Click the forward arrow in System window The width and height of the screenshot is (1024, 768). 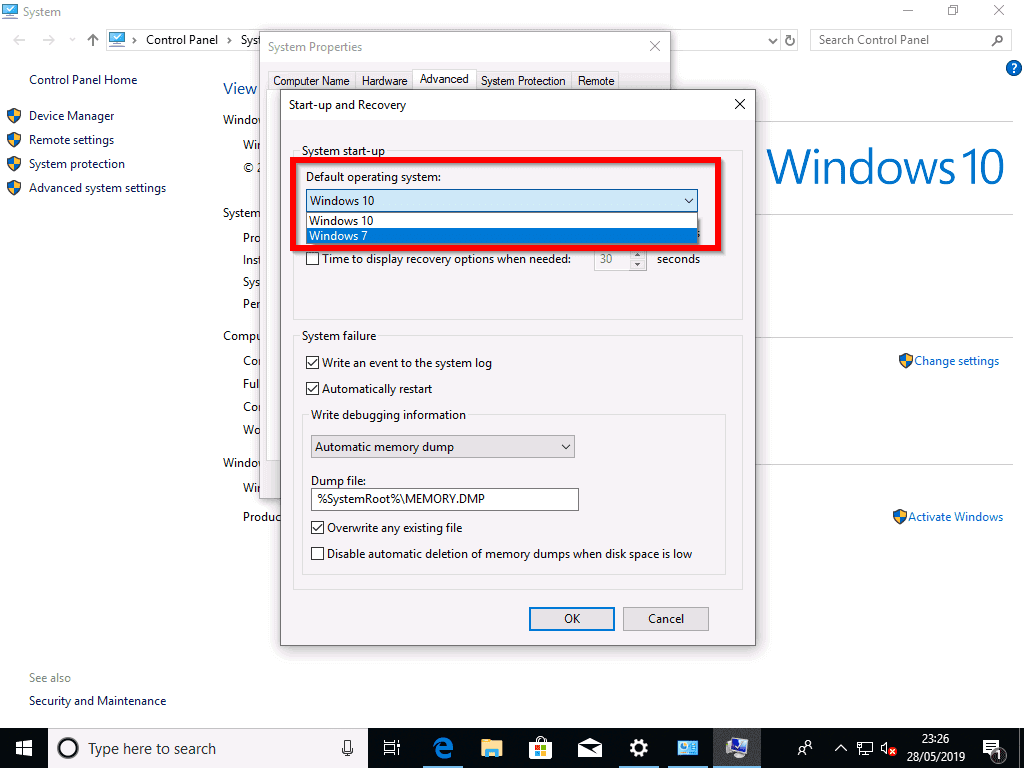pyautogui.click(x=48, y=40)
